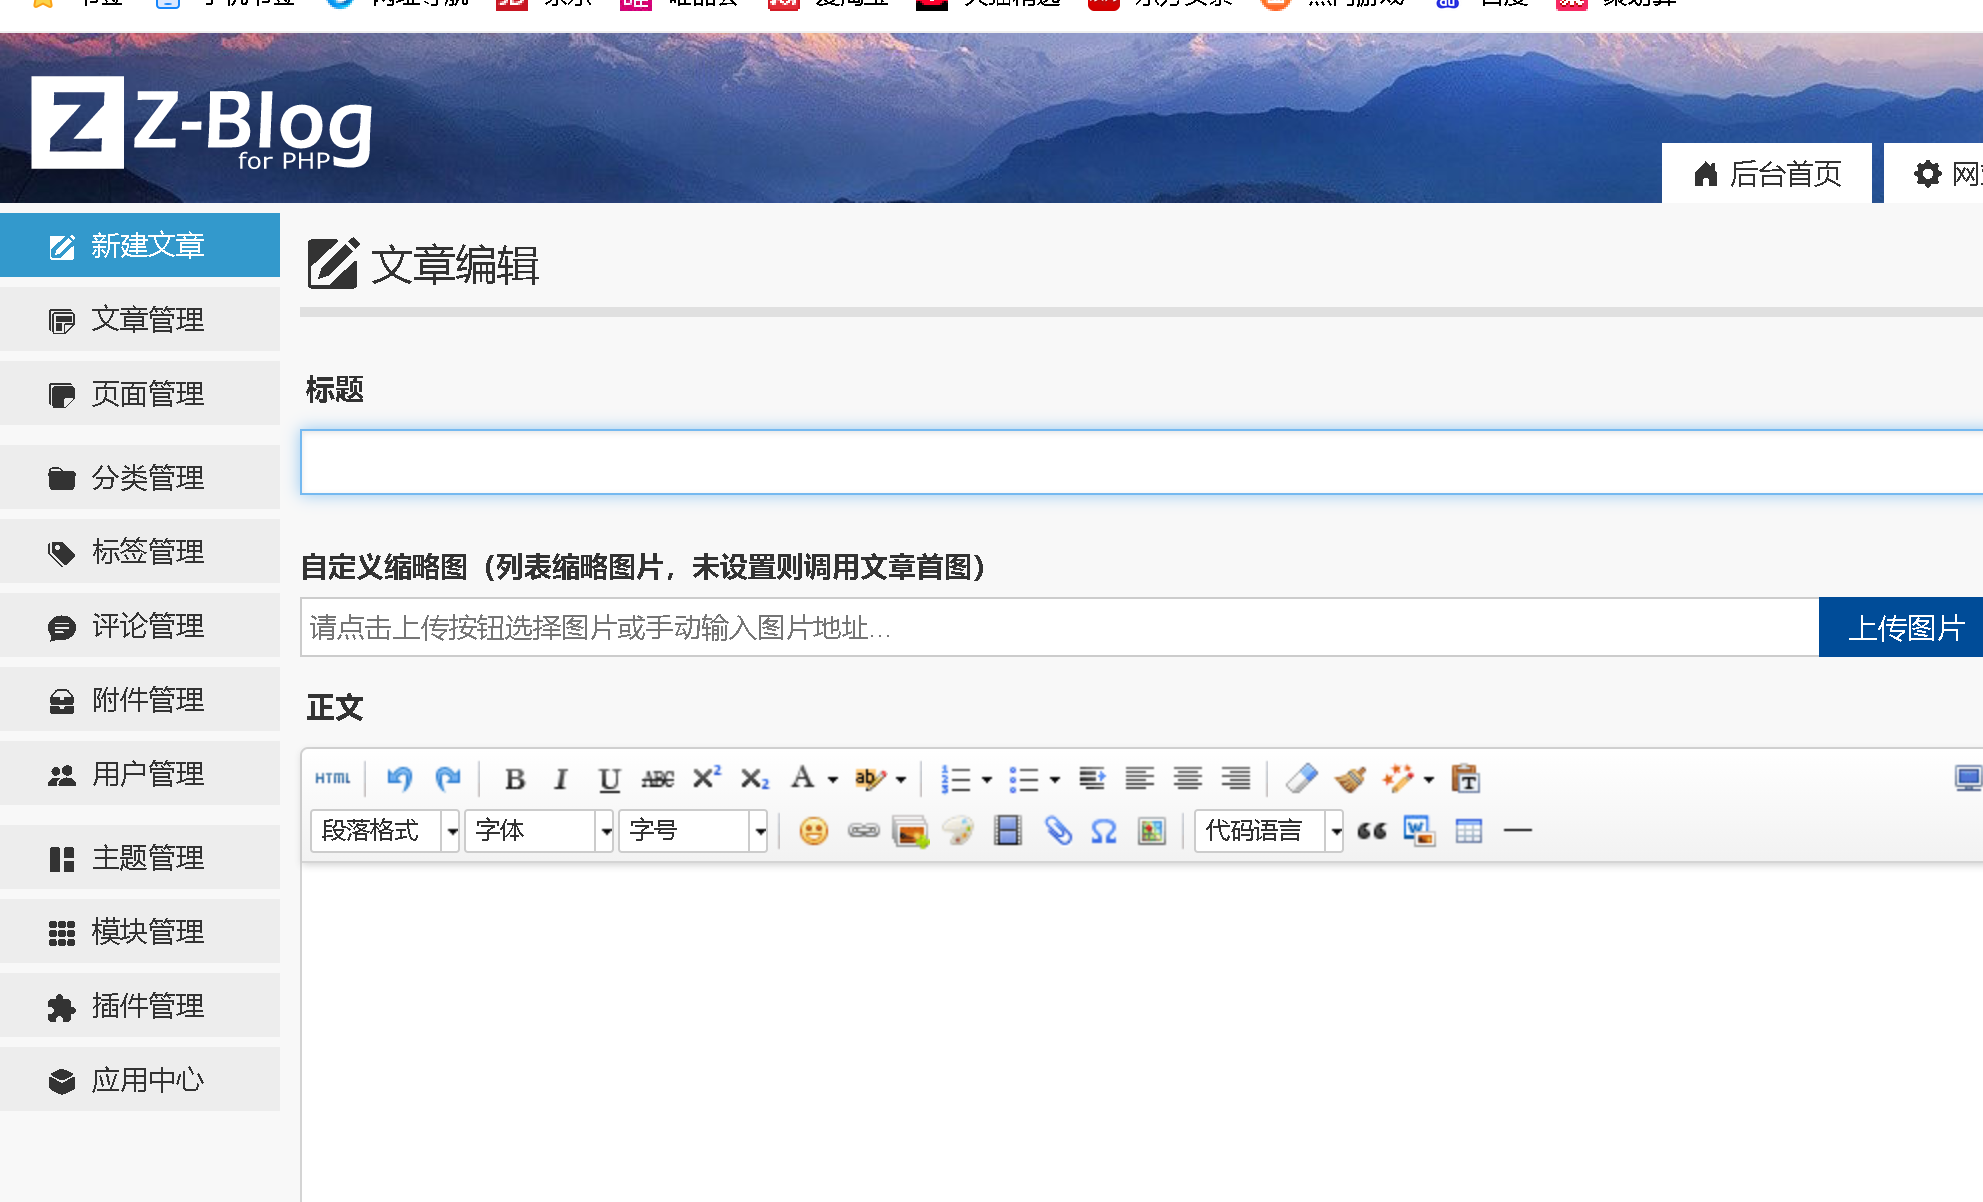Click inside the article title input field
The image size is (1983, 1202).
(x=900, y=462)
